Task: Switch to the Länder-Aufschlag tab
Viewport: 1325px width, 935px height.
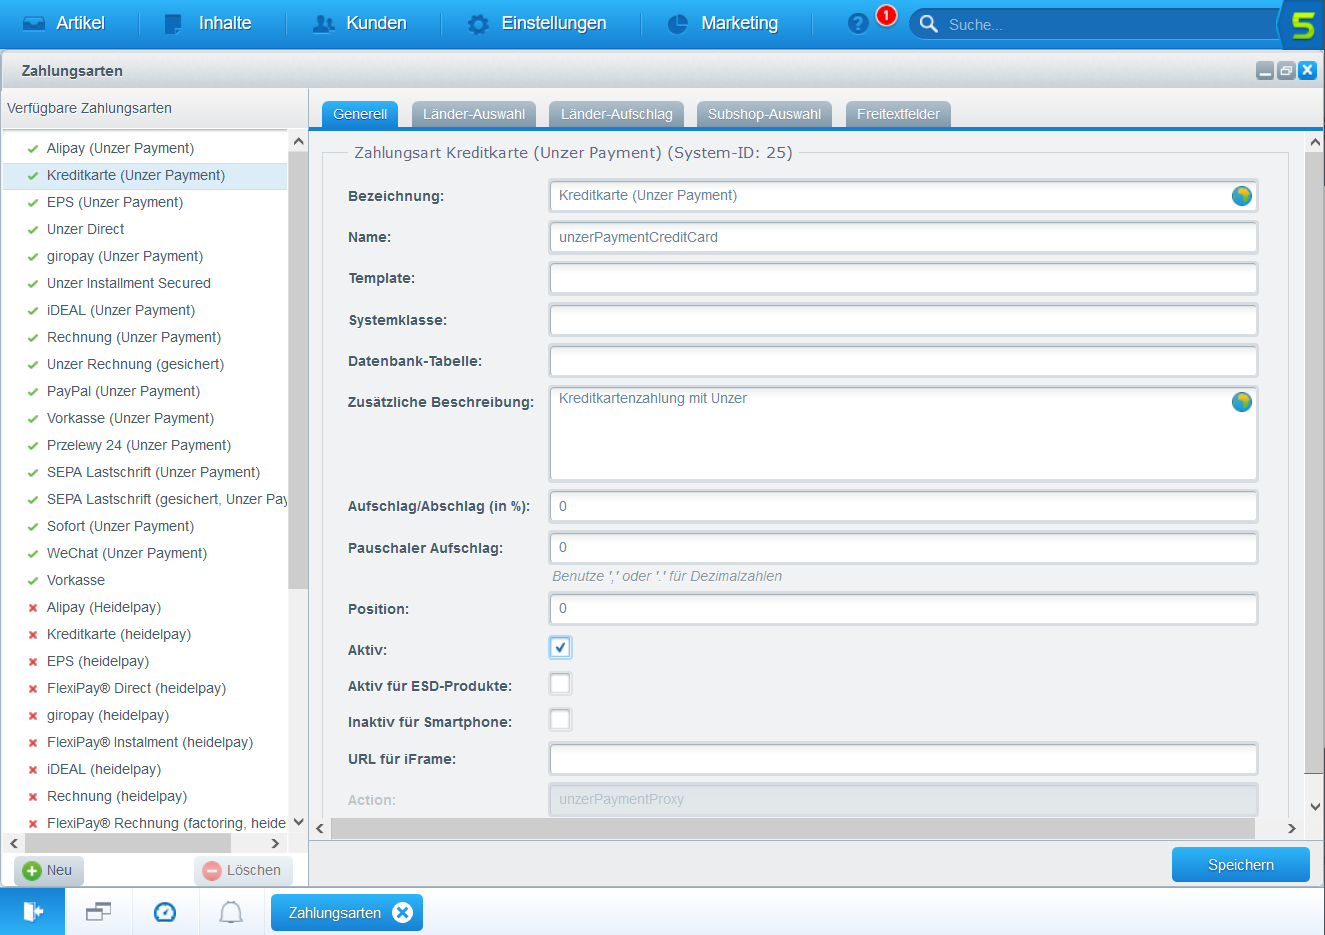Action: 617,114
